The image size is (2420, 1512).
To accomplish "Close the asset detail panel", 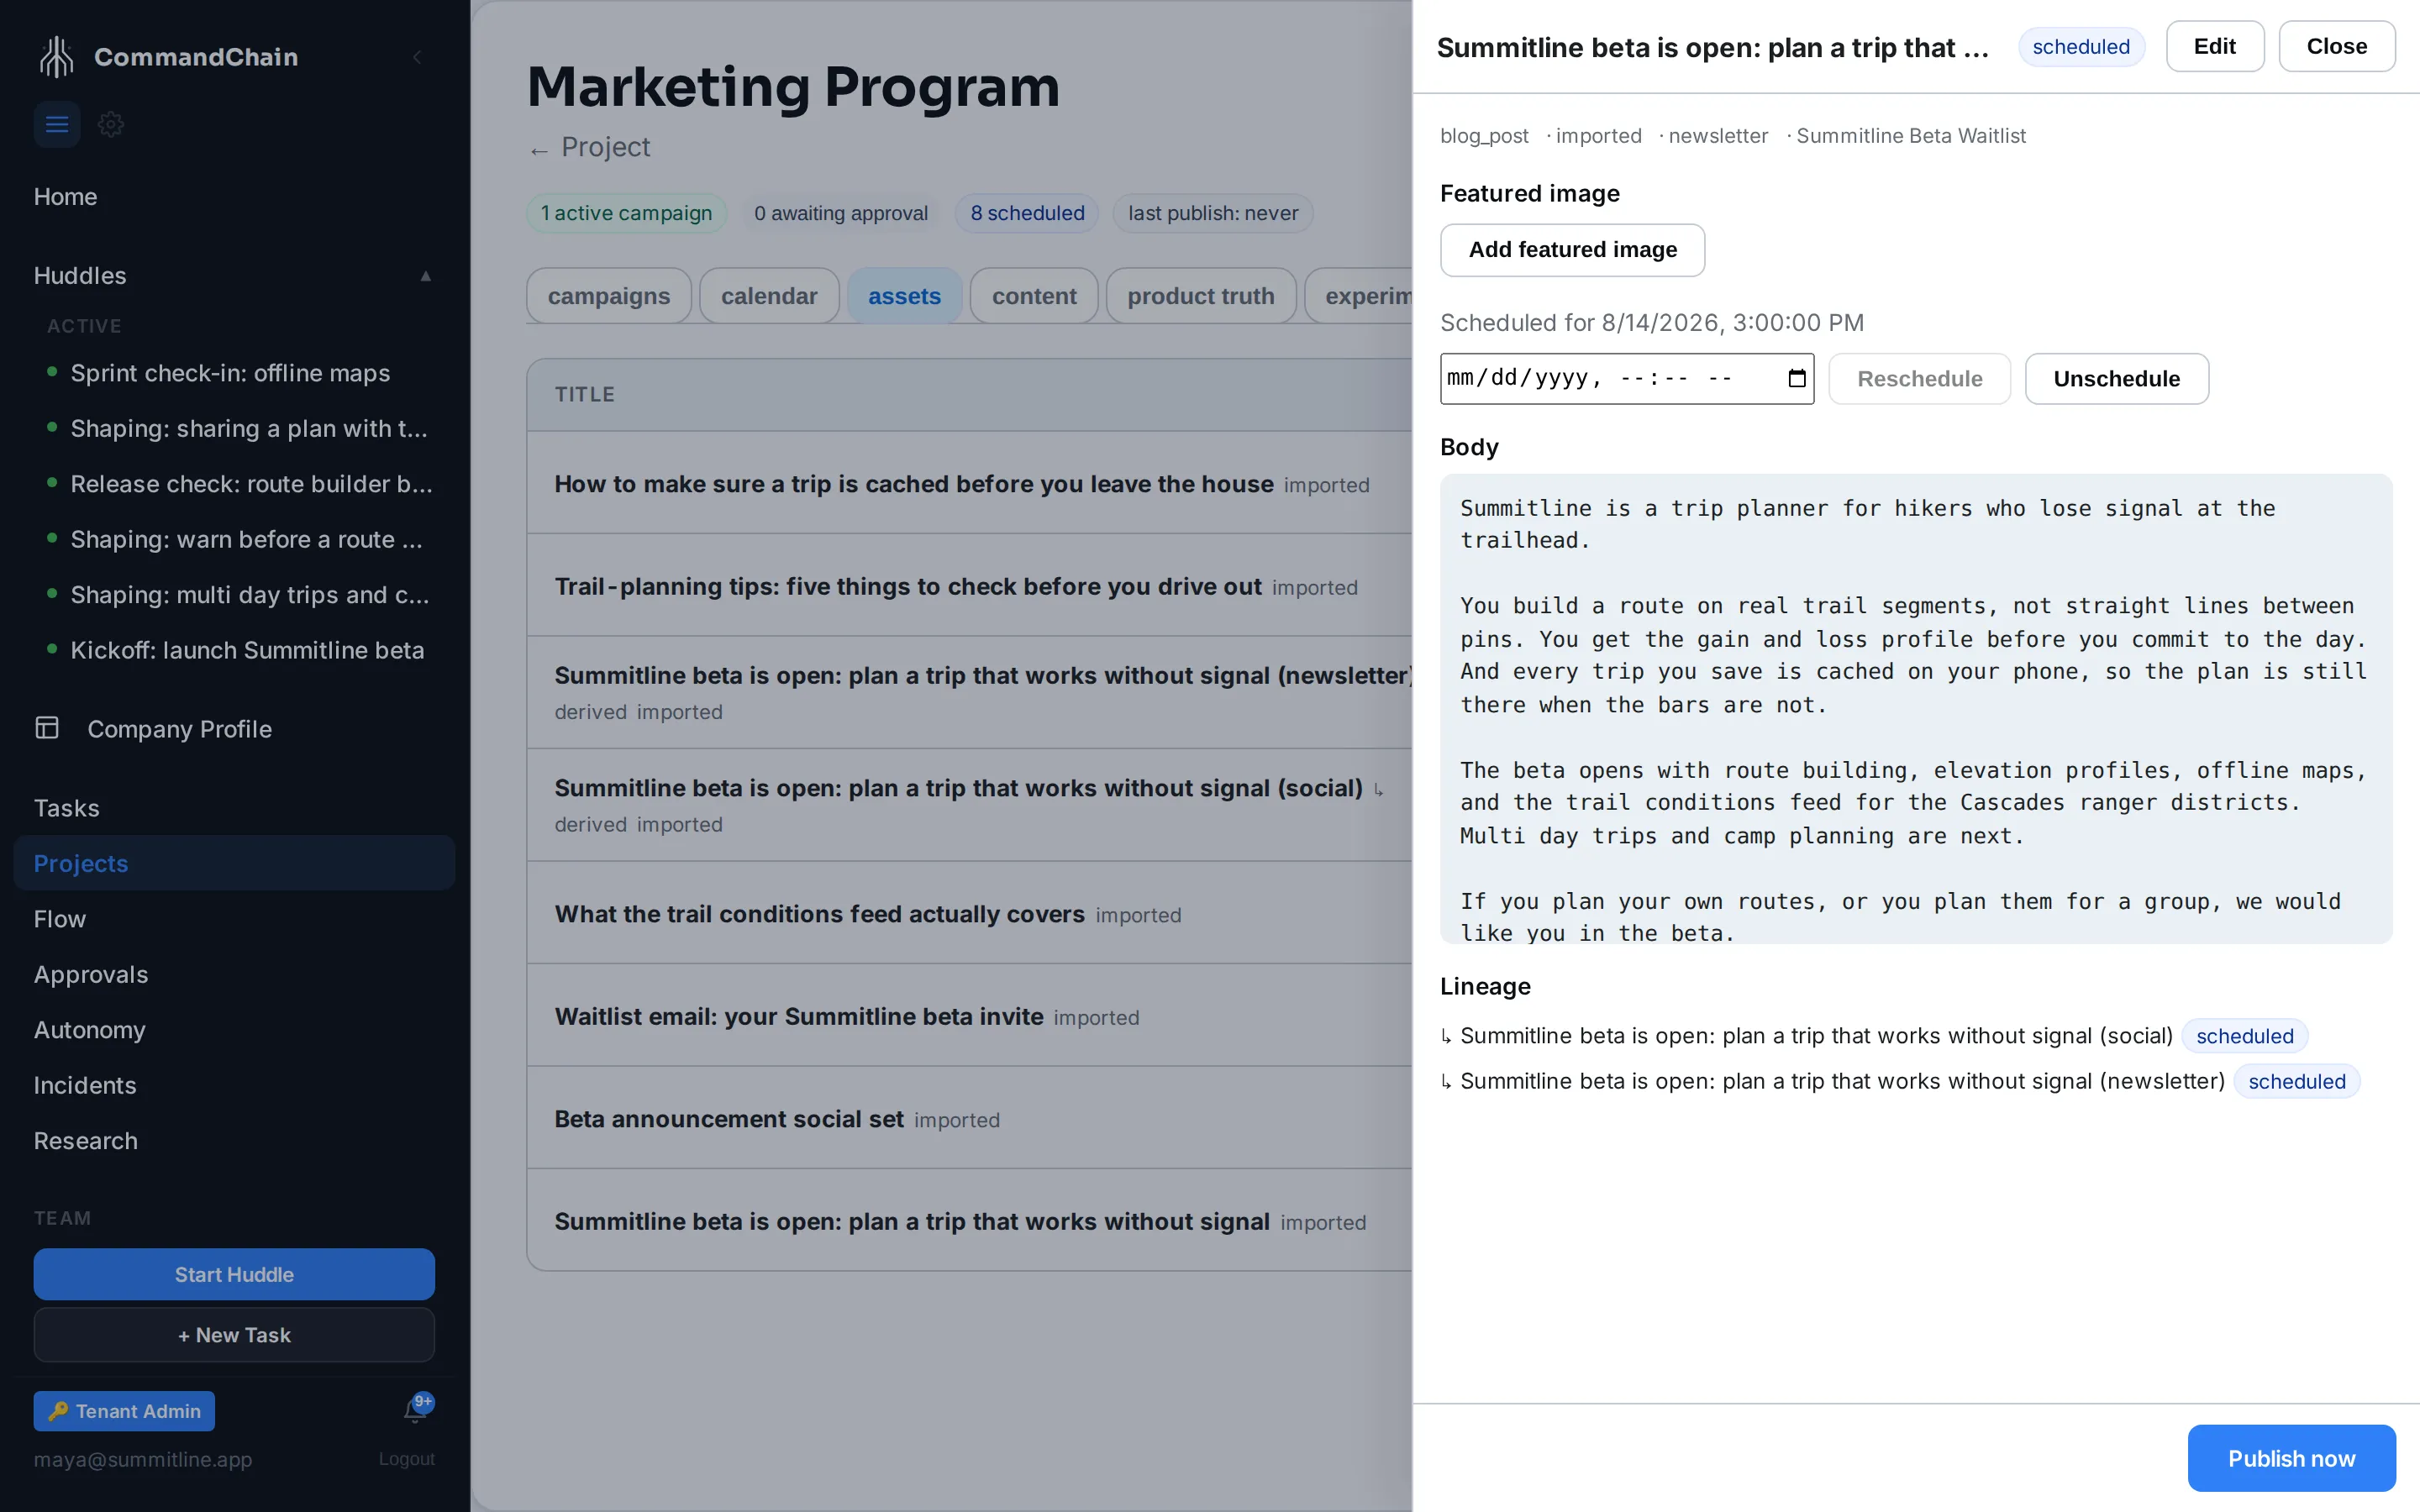I will (x=2336, y=46).
